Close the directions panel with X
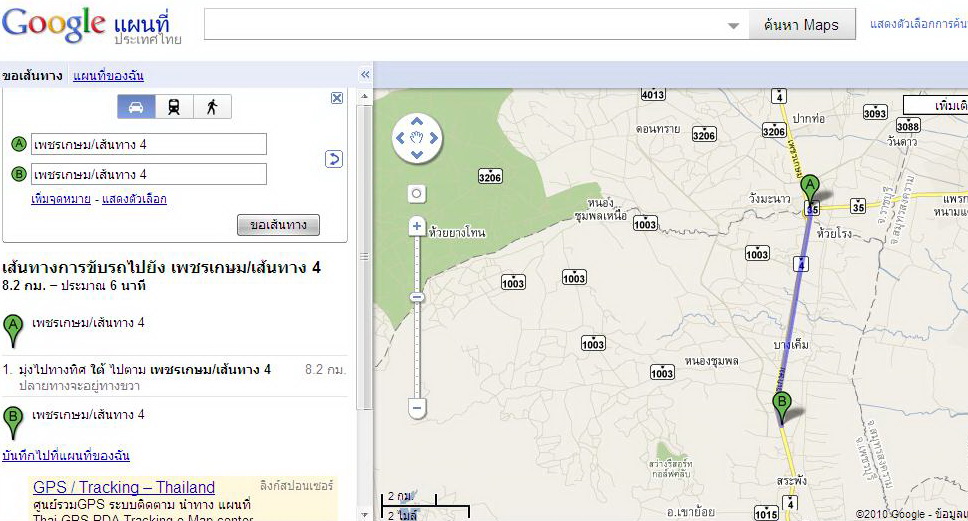Image resolution: width=968 pixels, height=521 pixels. point(337,98)
